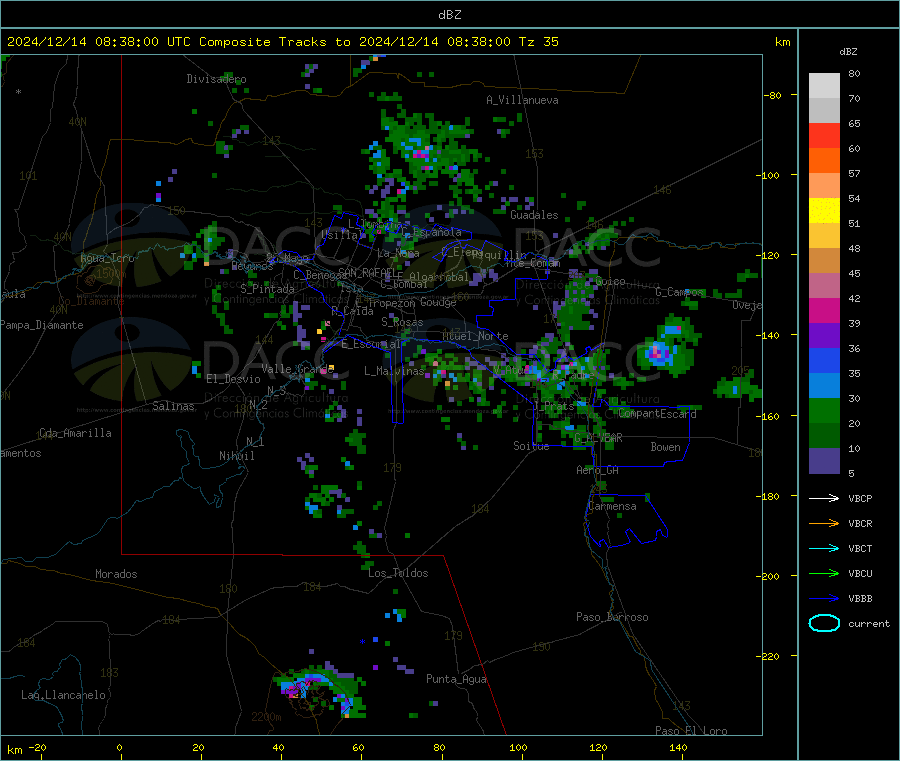Click the Aero_GH map label
This screenshot has height=761, width=900.
click(x=598, y=470)
